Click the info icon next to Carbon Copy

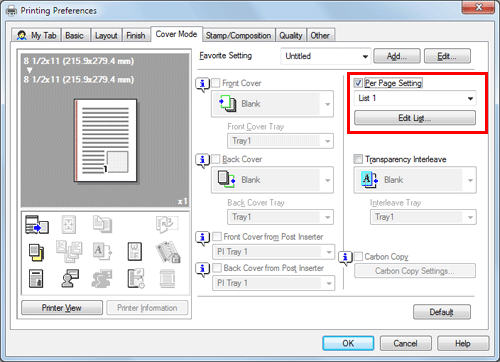coord(345,258)
